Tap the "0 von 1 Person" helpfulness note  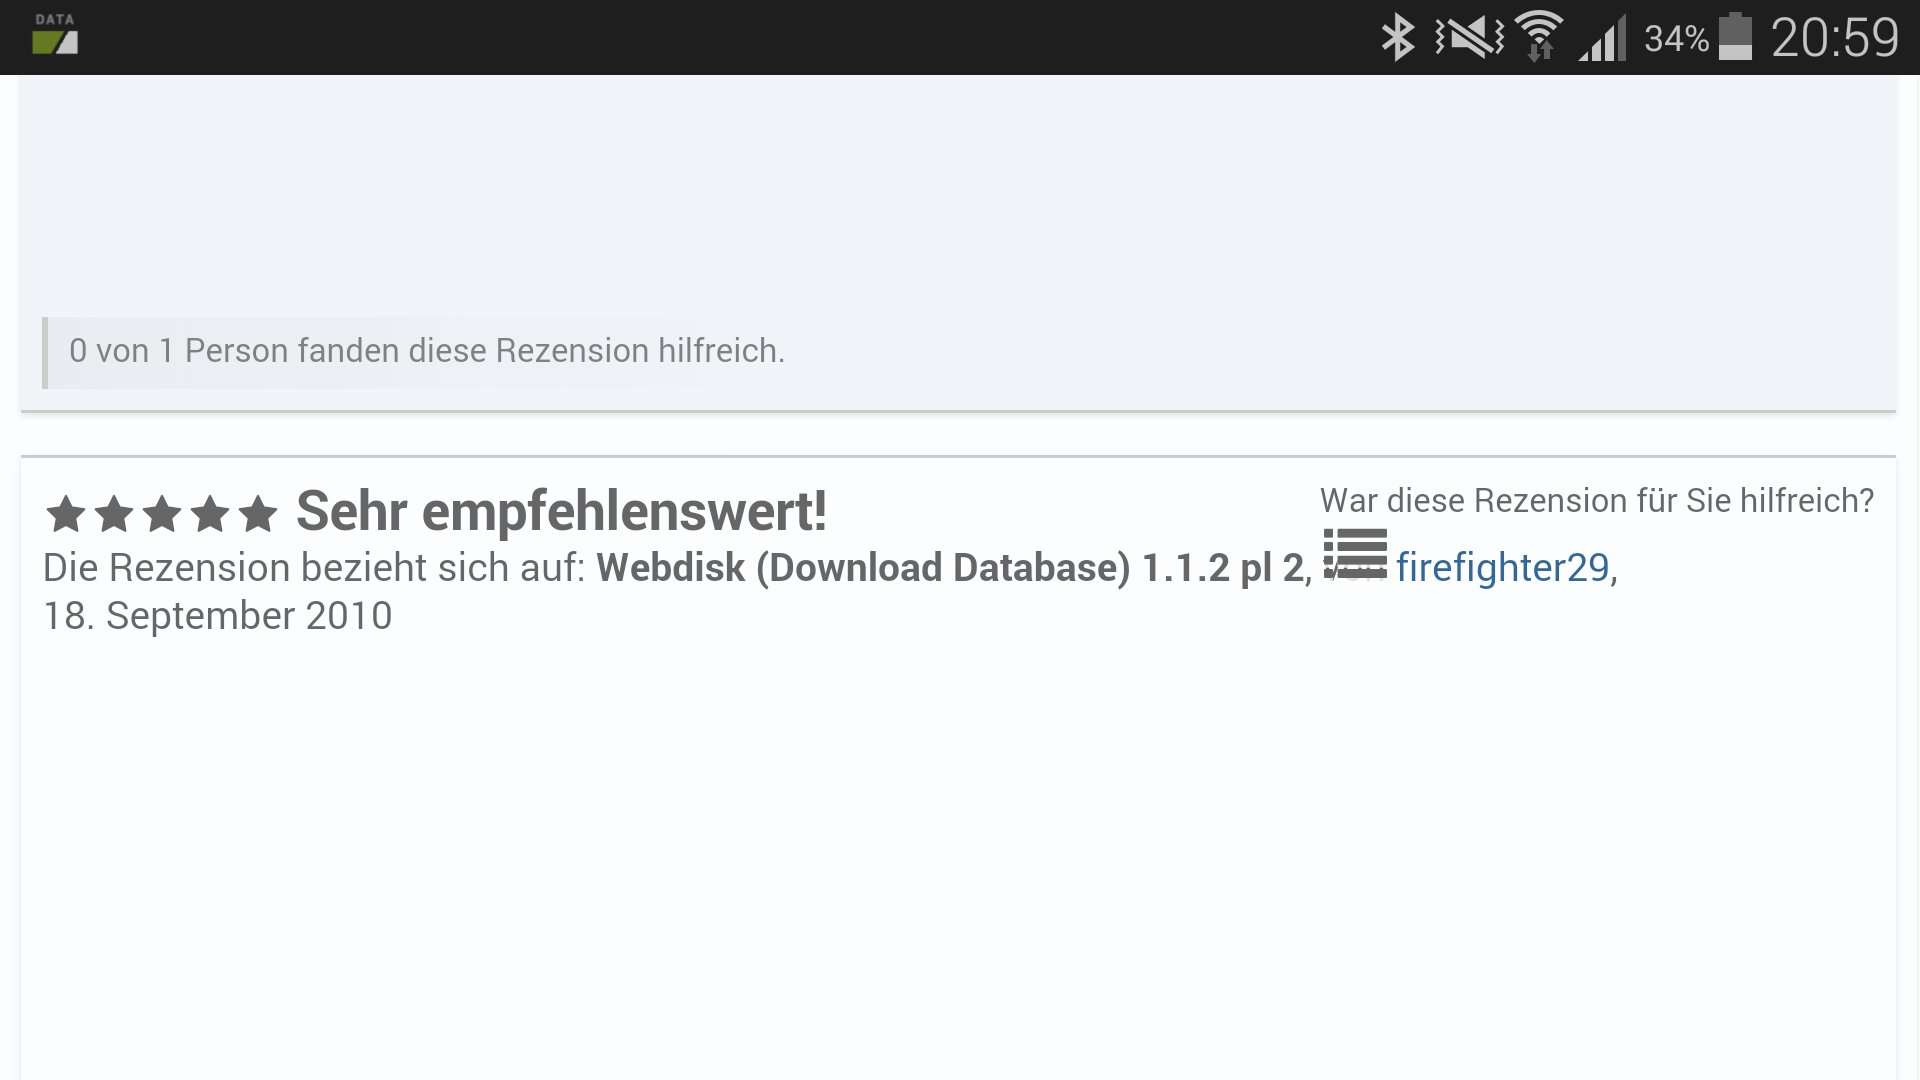[x=426, y=351]
